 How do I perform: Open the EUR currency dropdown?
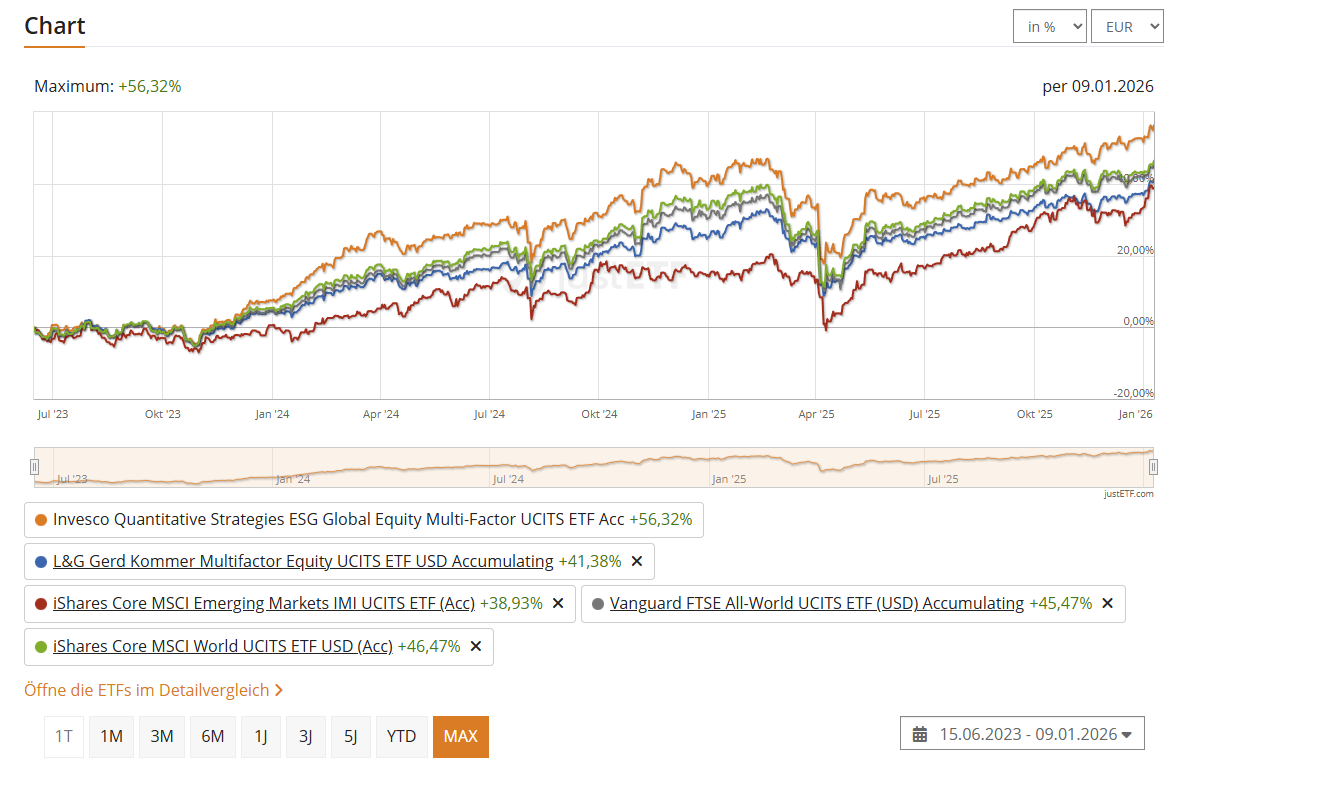[1127, 27]
